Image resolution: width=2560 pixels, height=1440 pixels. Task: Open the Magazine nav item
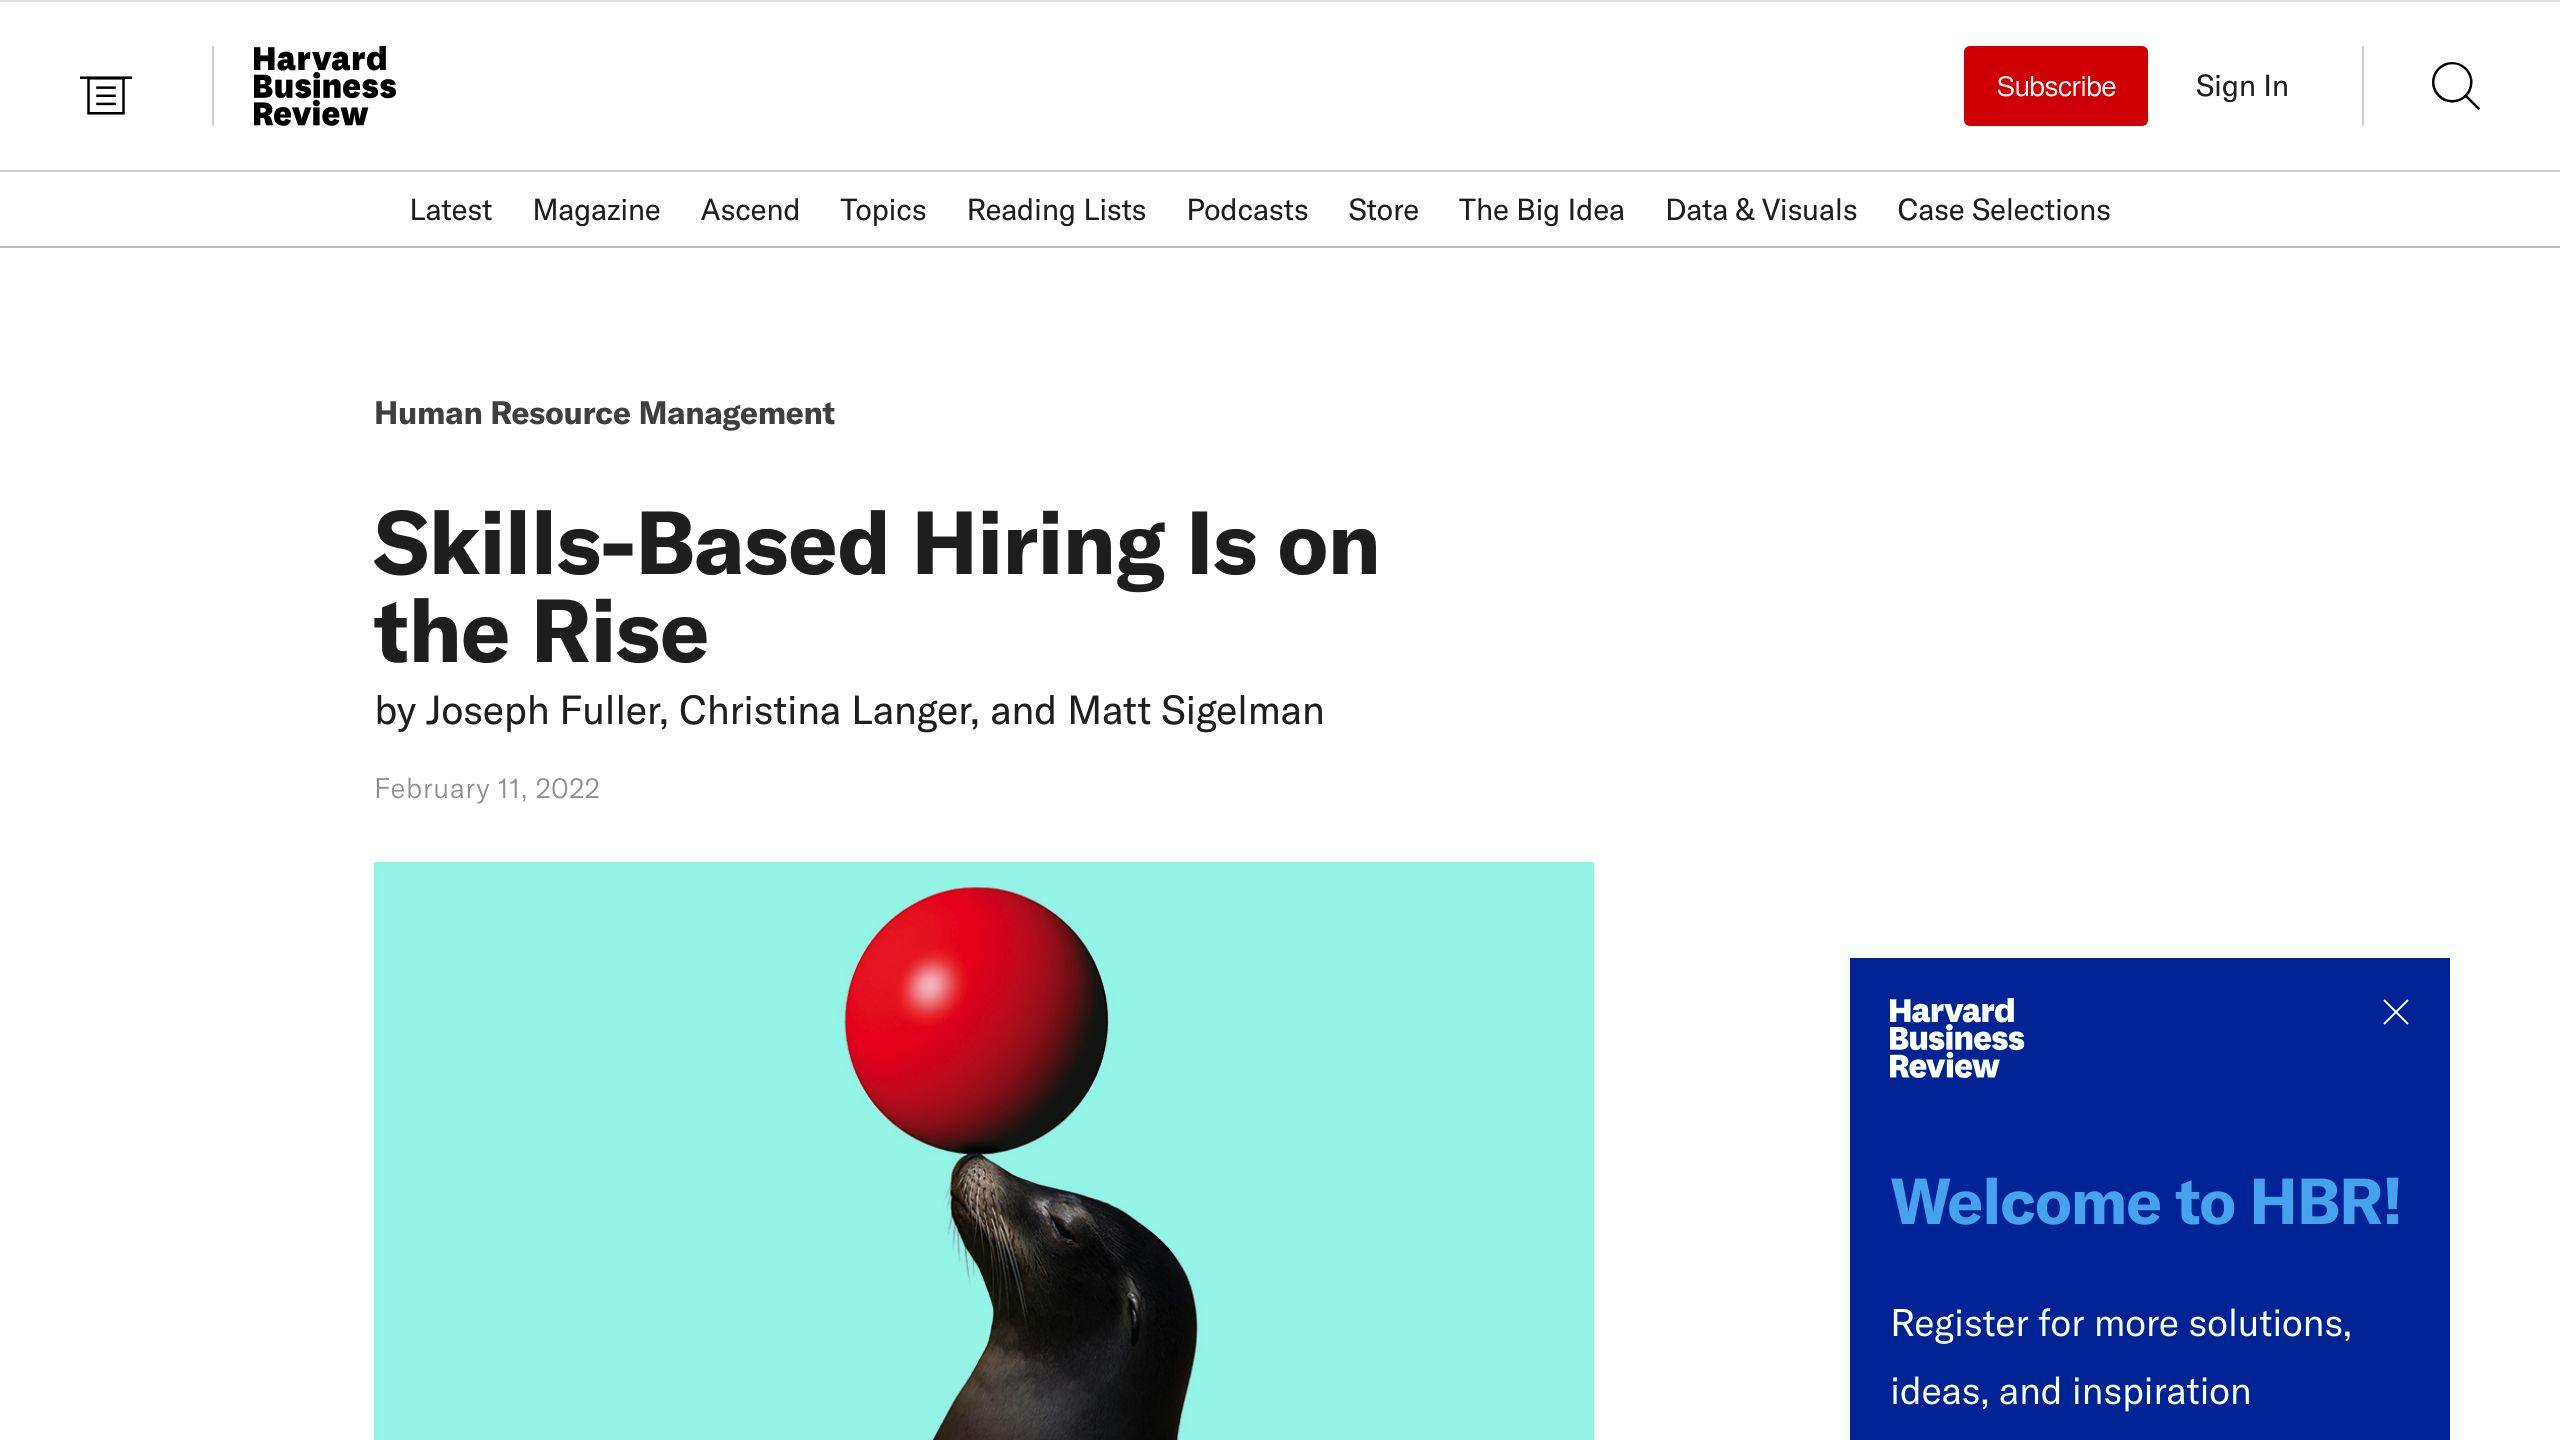596,210
